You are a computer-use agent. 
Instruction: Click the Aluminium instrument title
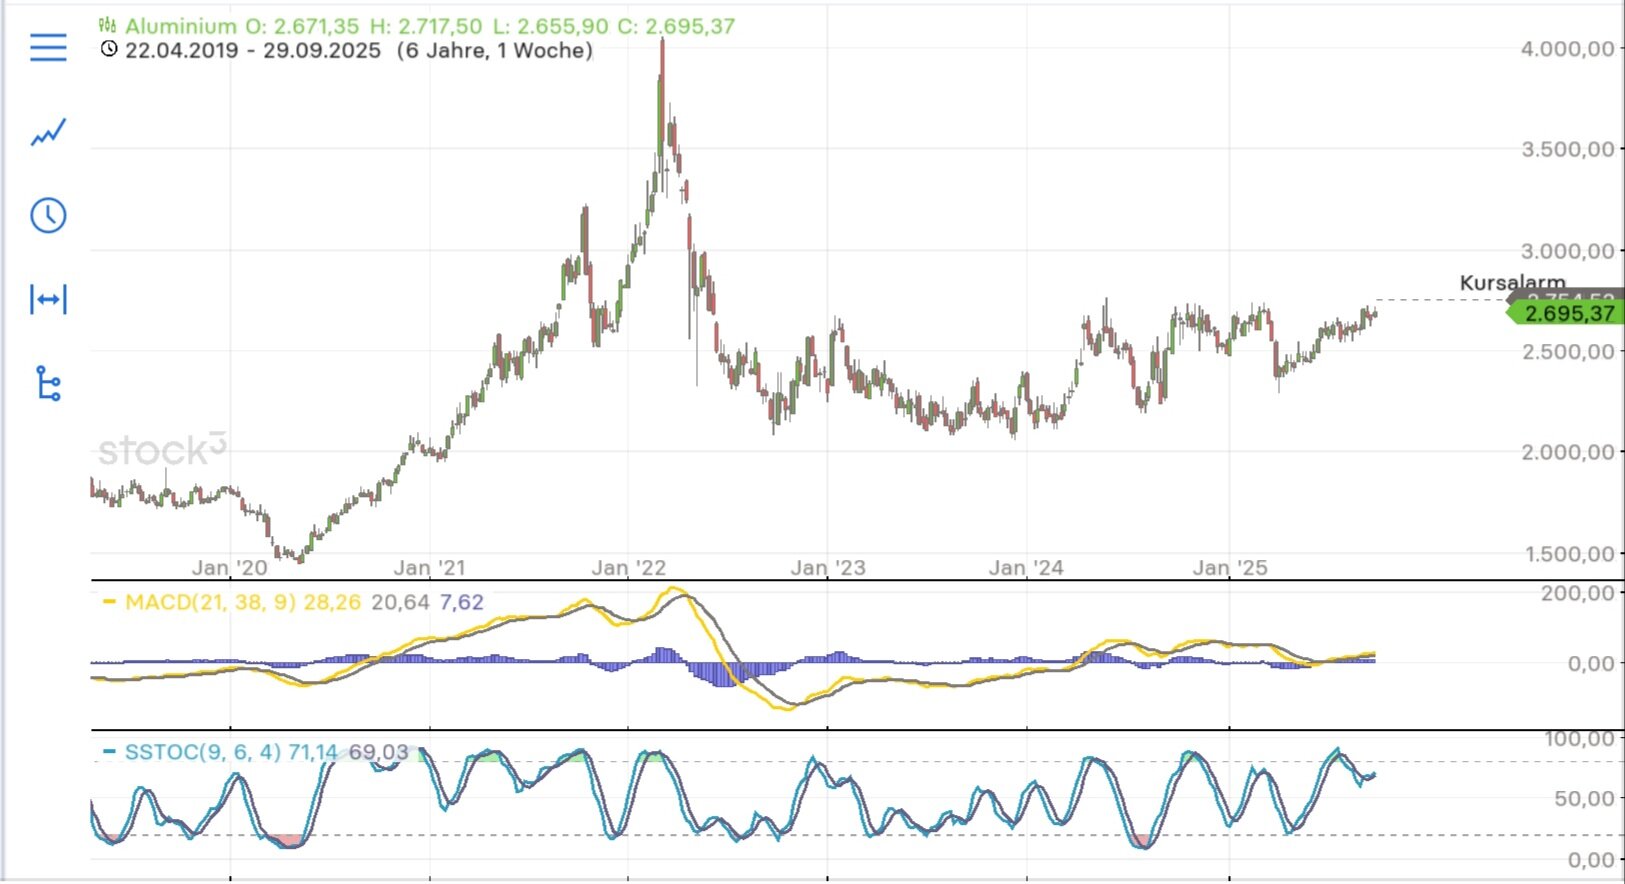click(181, 26)
